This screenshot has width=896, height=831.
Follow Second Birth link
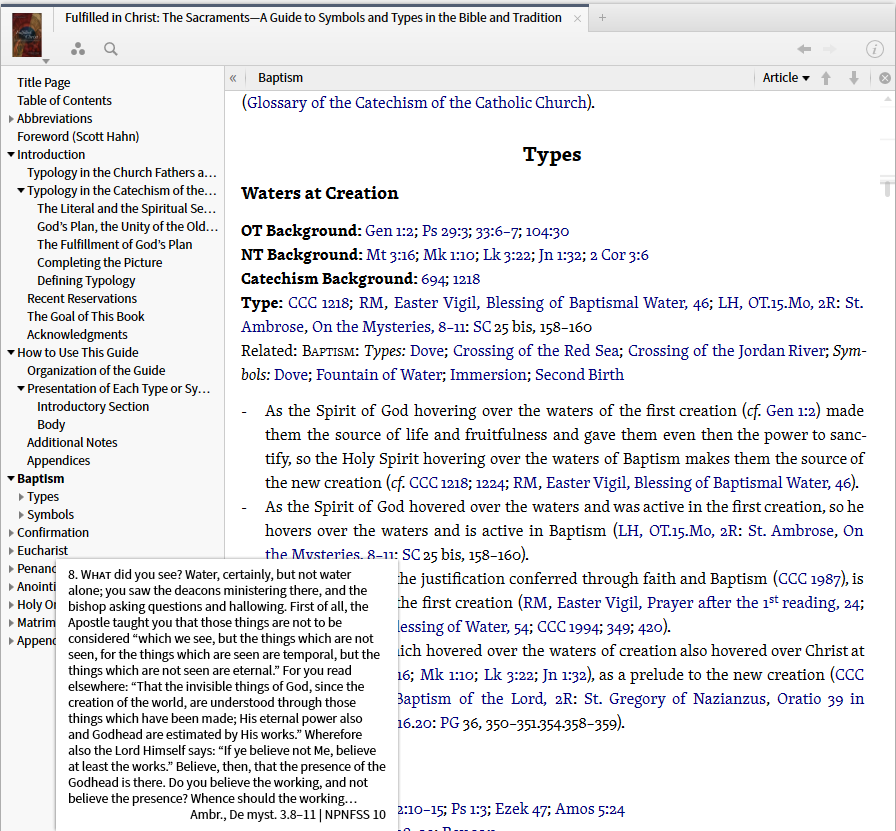point(579,375)
